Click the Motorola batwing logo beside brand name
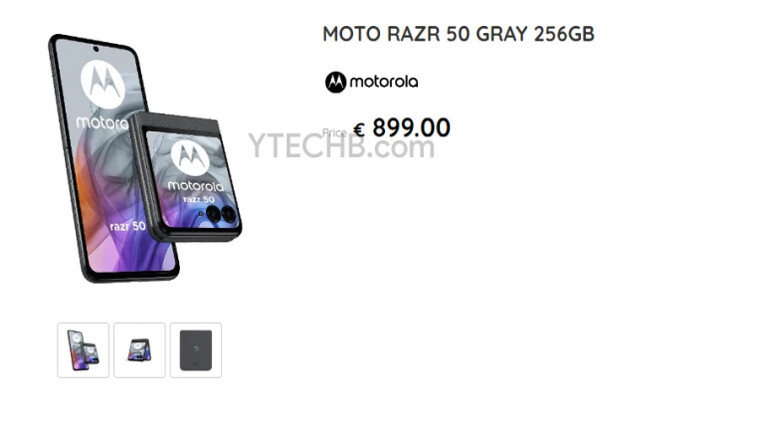 [x=335, y=82]
